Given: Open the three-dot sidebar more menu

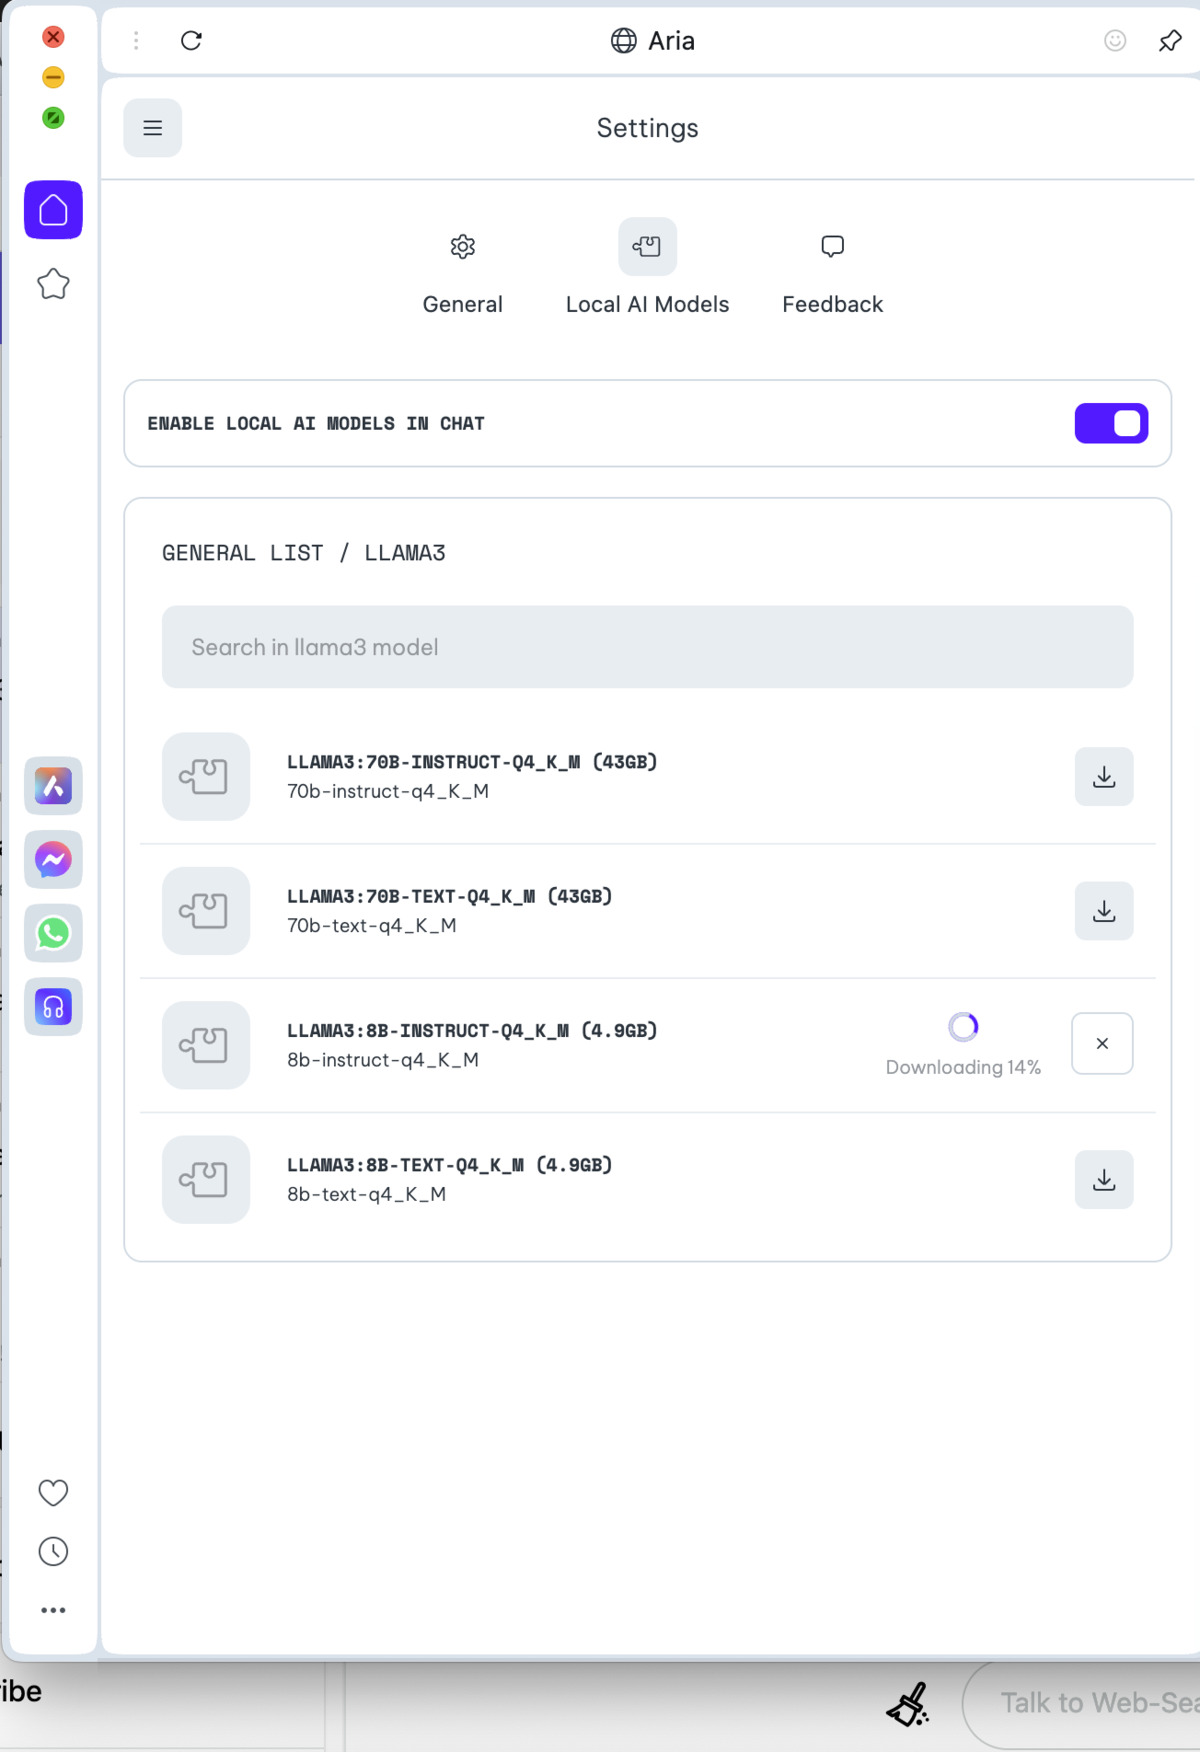Looking at the screenshot, I should tap(53, 1610).
